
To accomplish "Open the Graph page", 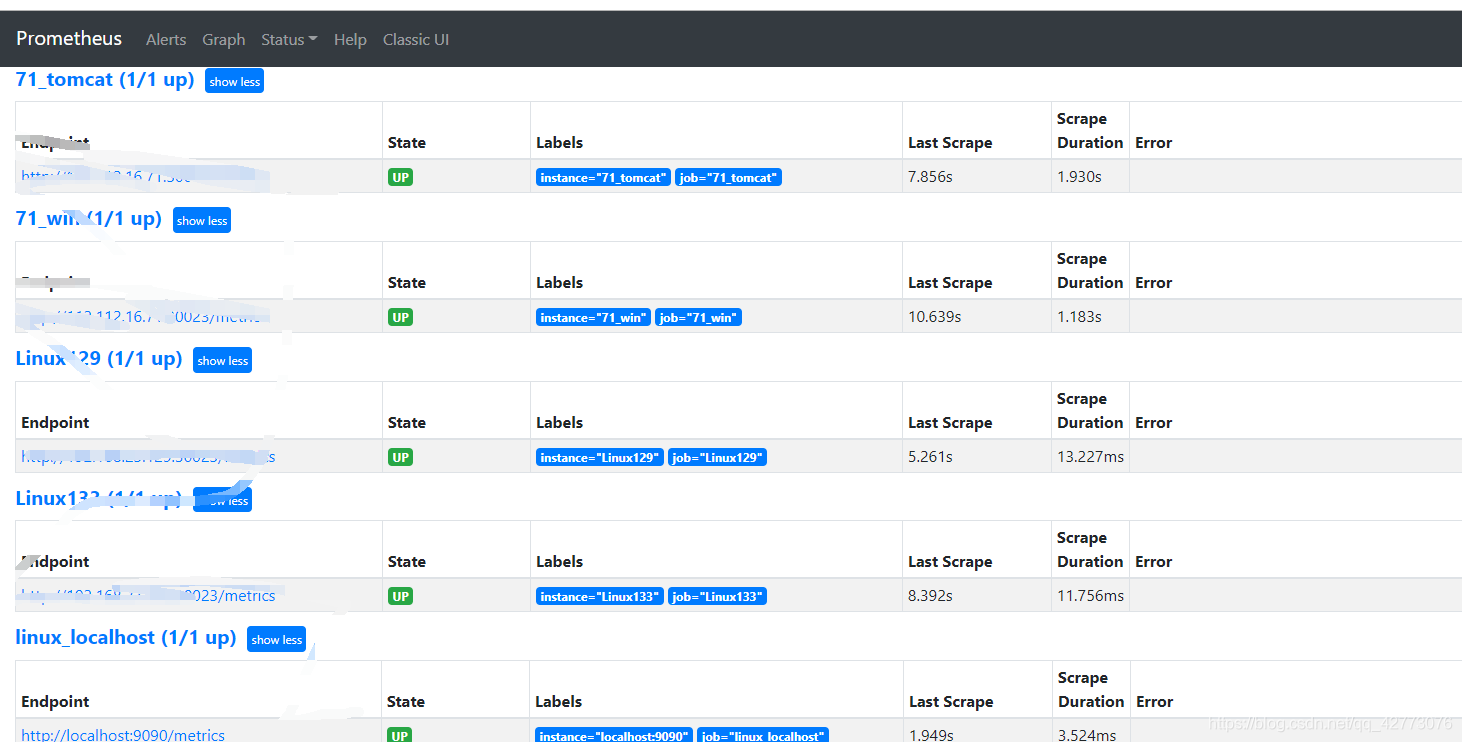I will click(x=224, y=40).
